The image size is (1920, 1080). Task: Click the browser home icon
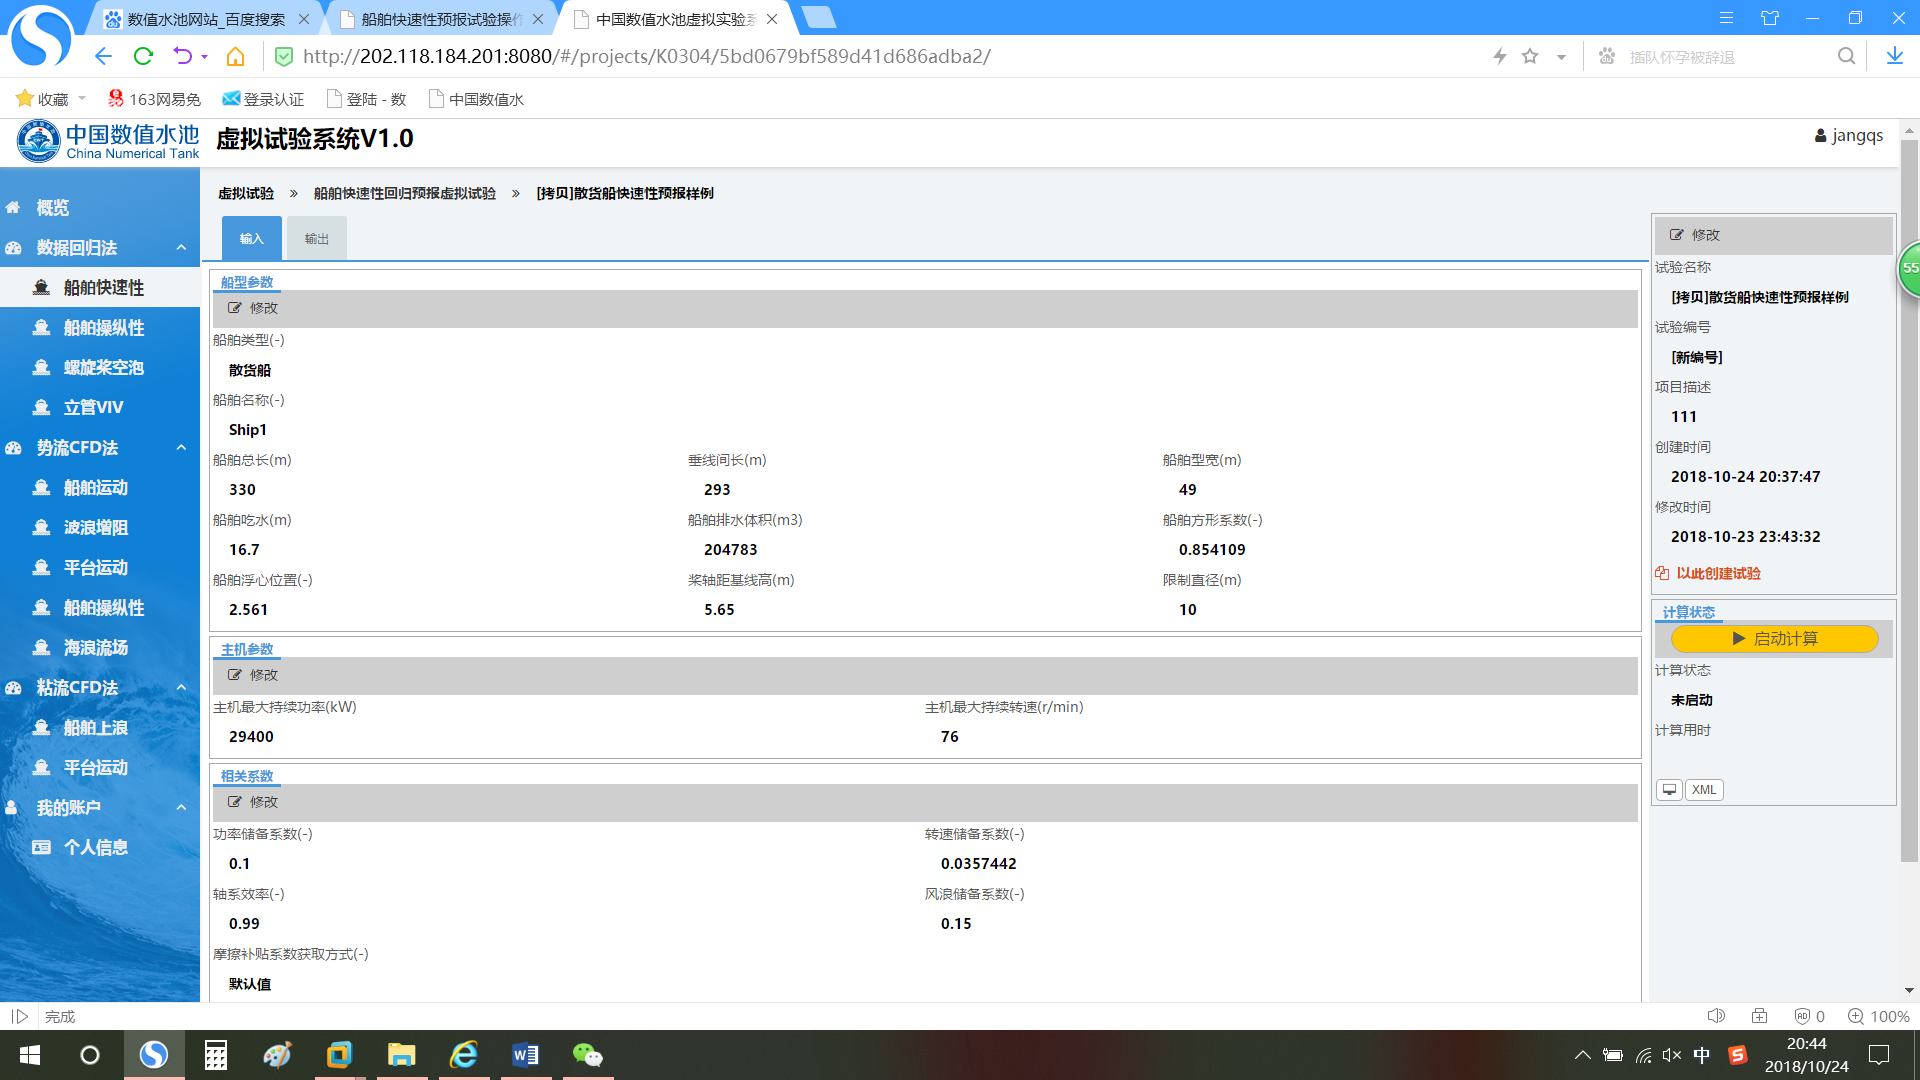click(x=235, y=56)
